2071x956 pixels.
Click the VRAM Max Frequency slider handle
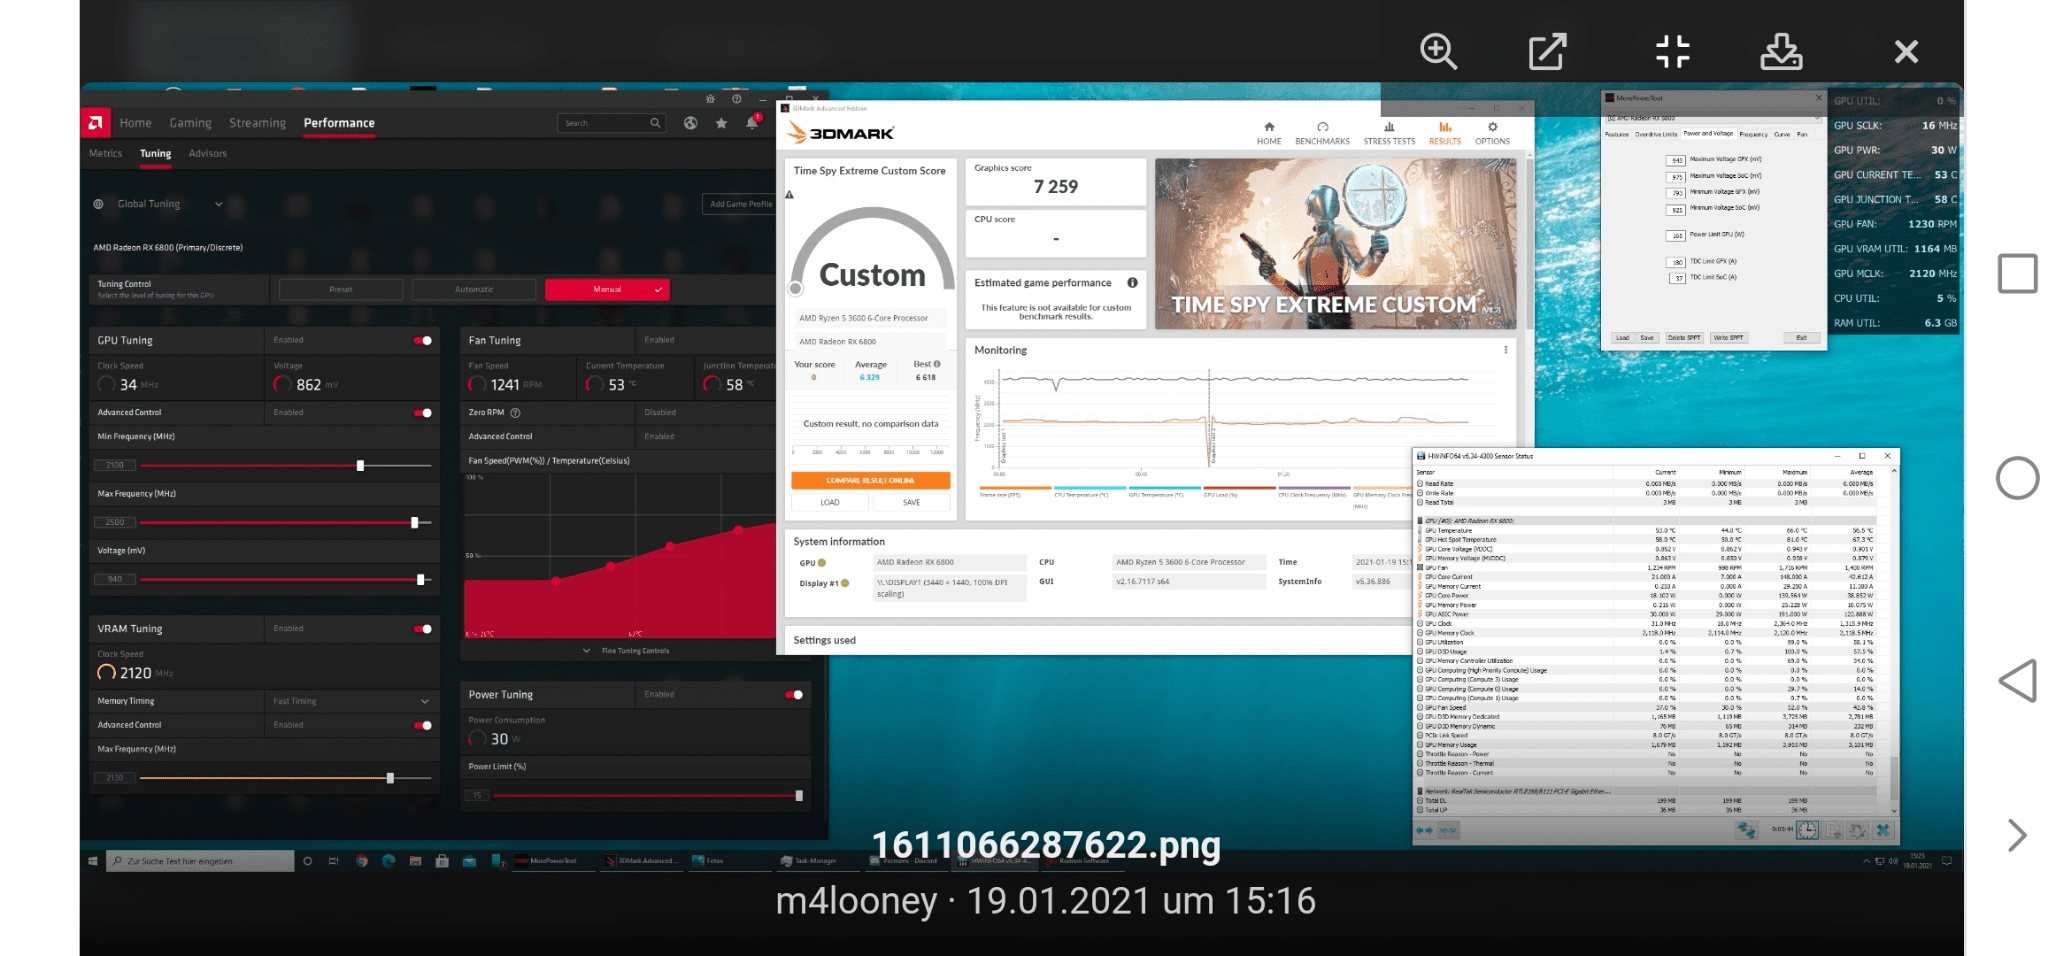(390, 778)
